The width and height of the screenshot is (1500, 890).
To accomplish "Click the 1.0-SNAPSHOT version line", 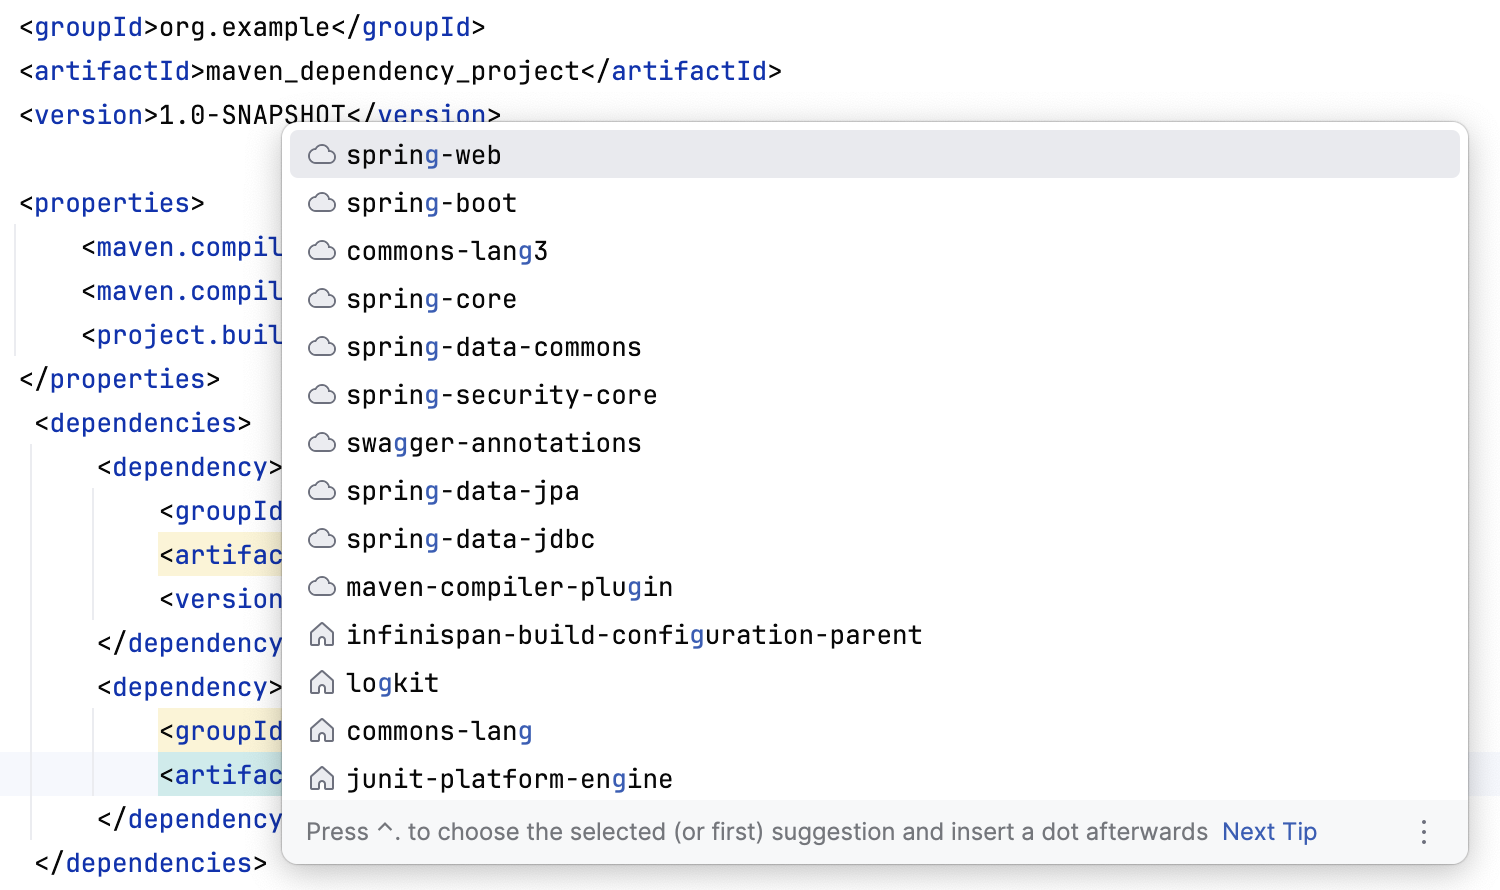I will (x=260, y=113).
